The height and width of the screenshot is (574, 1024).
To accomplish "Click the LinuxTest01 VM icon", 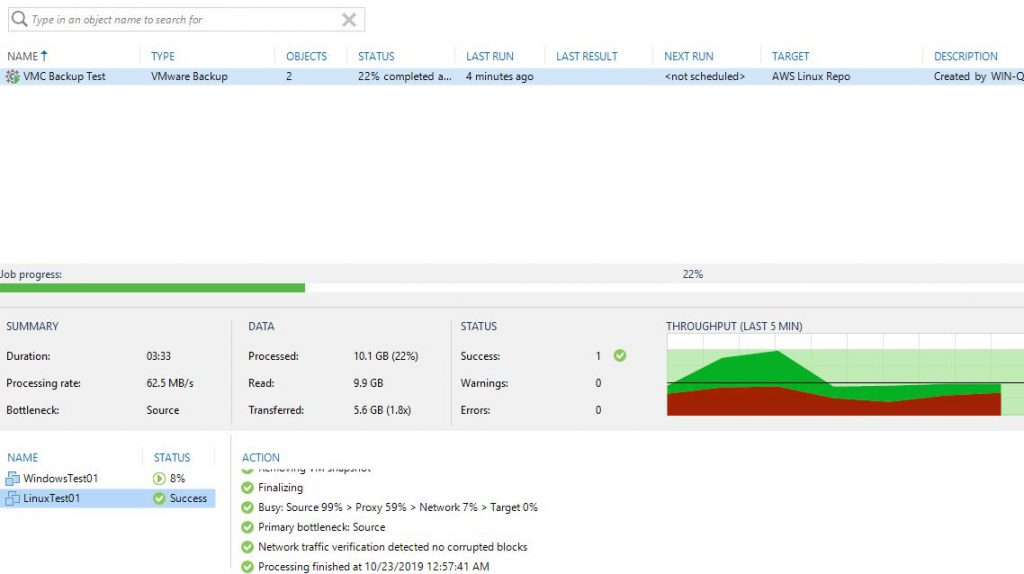I will pos(12,498).
